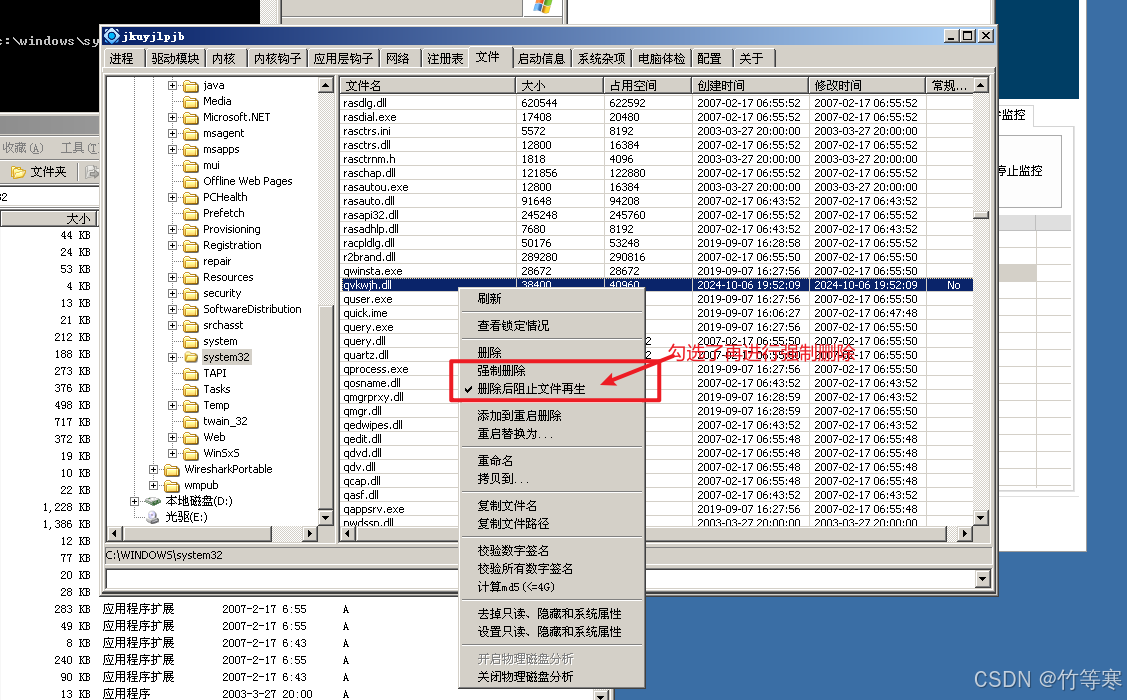Click the system32 folder icon in tree

190,357
